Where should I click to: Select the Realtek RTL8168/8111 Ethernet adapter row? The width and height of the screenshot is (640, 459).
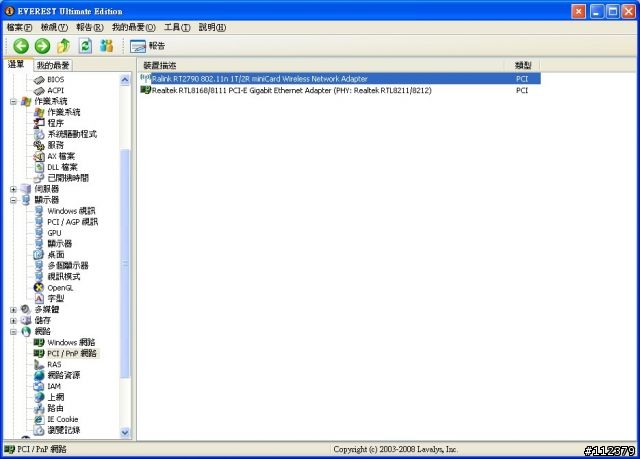340,90
